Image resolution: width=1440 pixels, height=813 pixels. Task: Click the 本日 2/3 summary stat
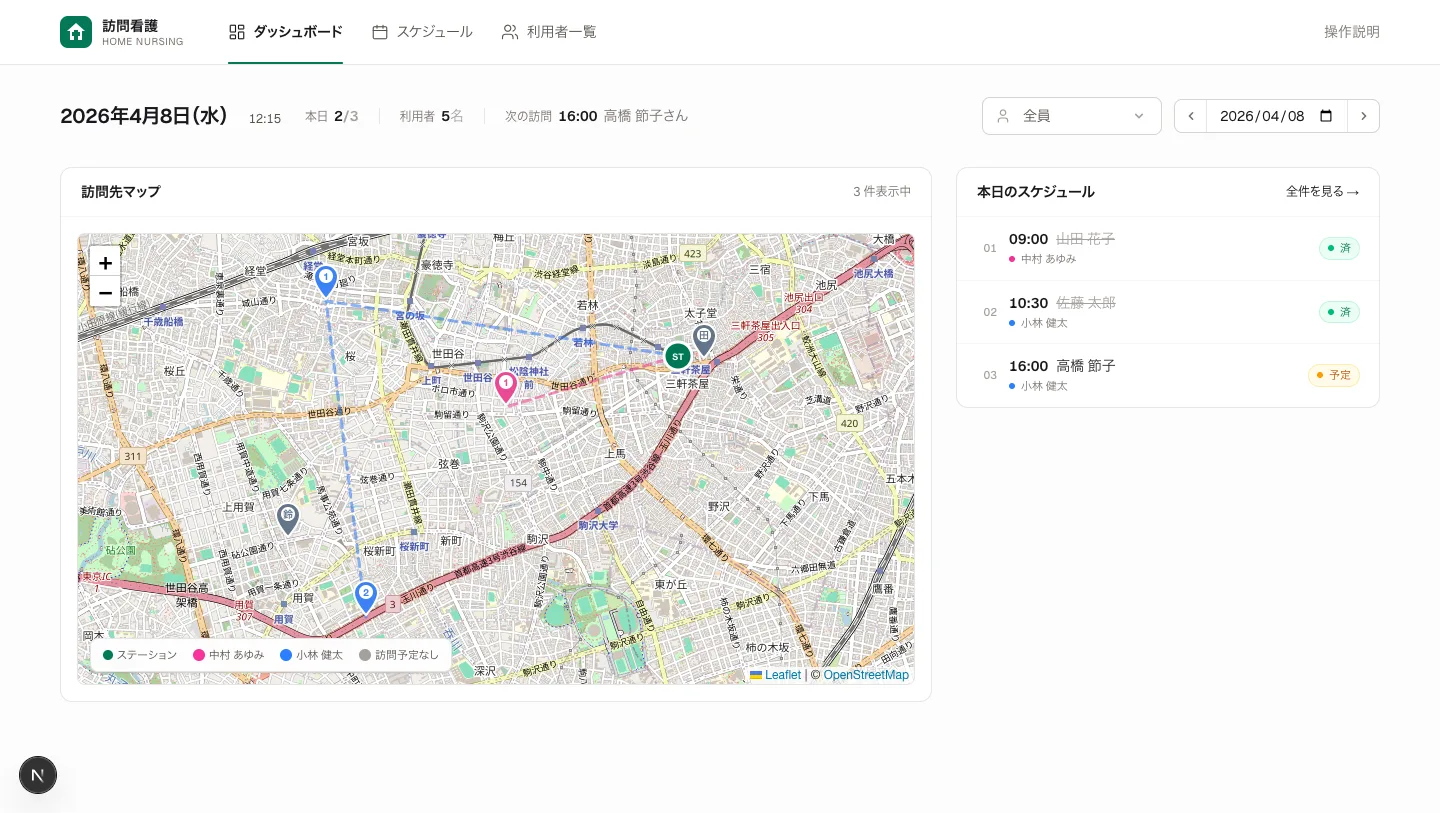click(332, 116)
